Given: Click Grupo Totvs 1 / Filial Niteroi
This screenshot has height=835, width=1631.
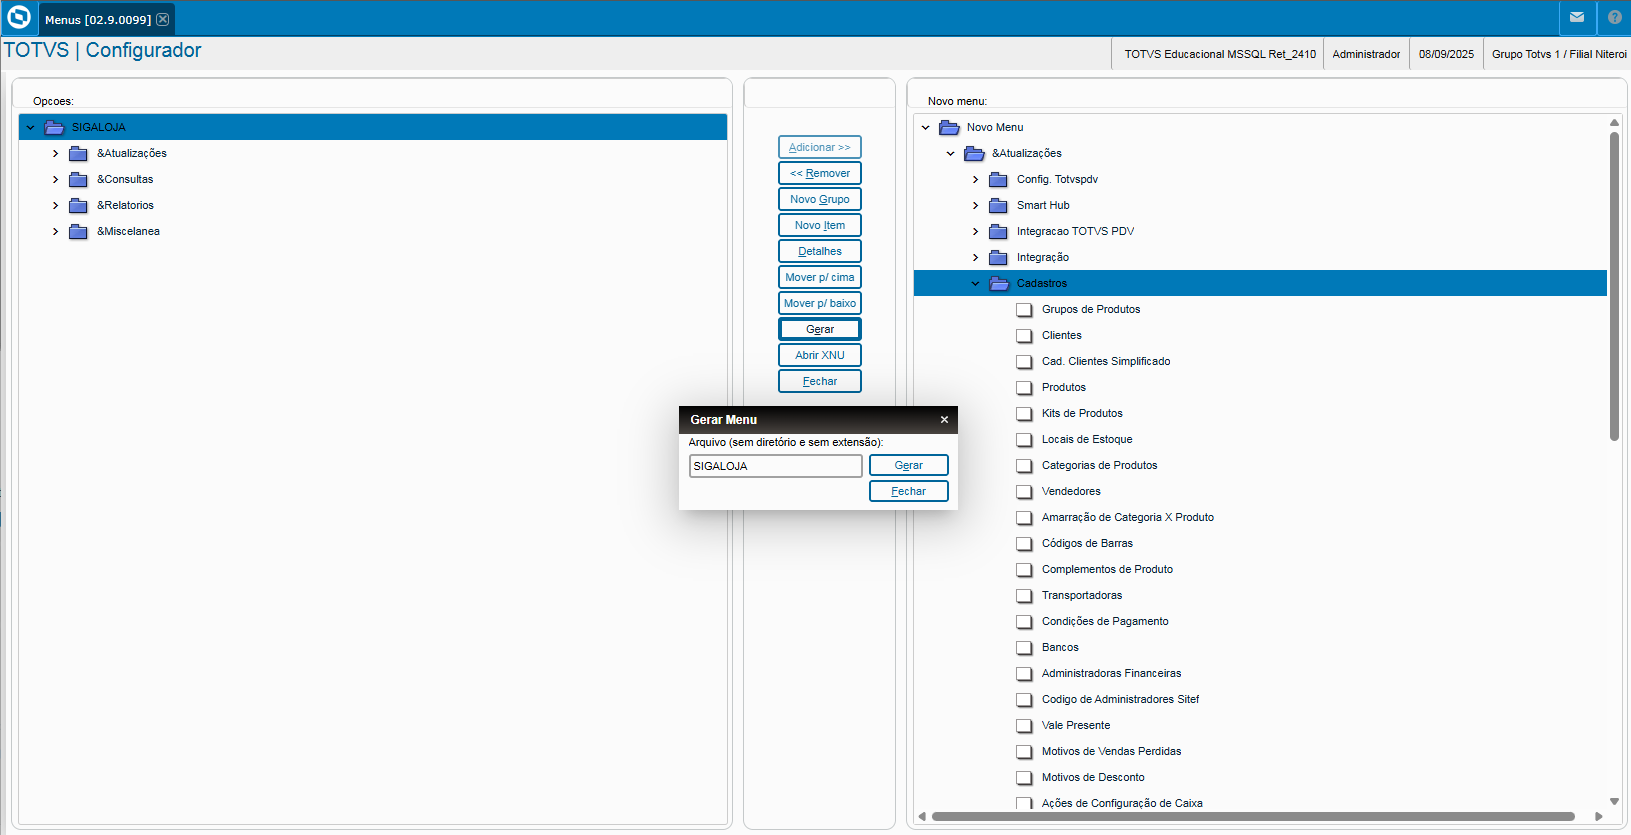Looking at the screenshot, I should click(1559, 54).
